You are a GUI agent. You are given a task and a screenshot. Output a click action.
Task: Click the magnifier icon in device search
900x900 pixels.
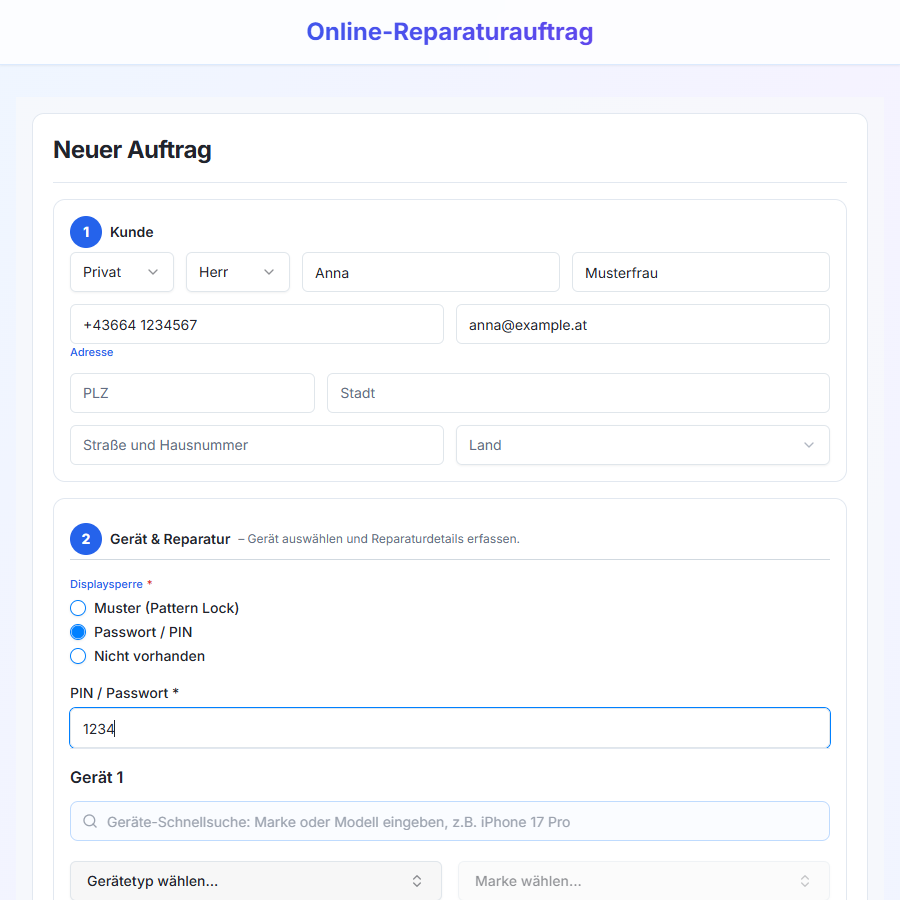[x=90, y=821]
